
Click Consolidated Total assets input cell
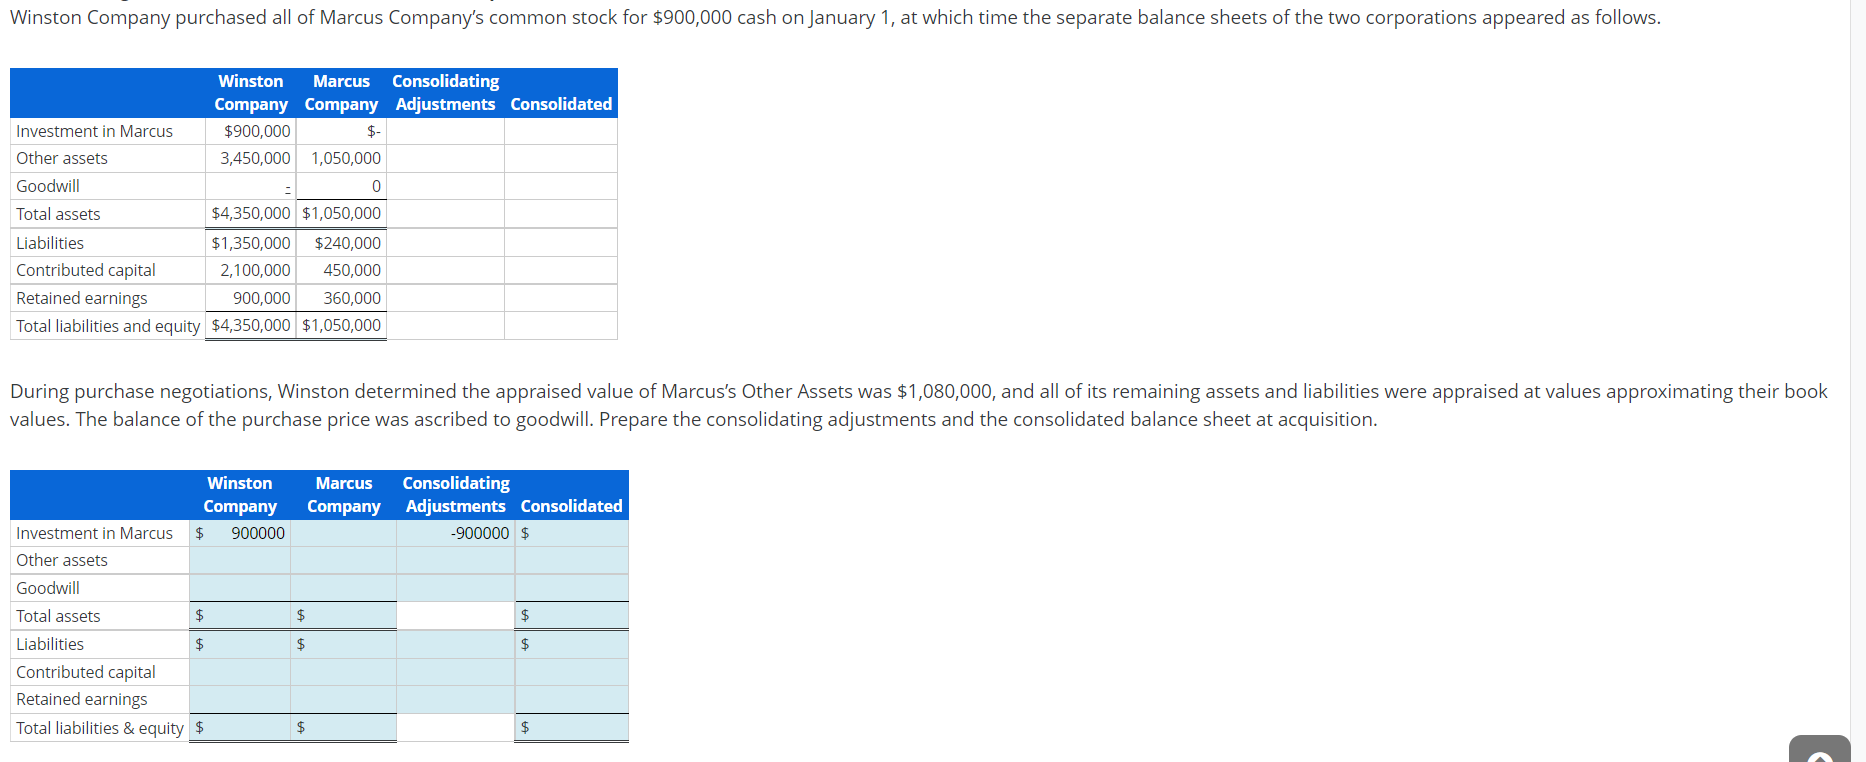tap(572, 615)
